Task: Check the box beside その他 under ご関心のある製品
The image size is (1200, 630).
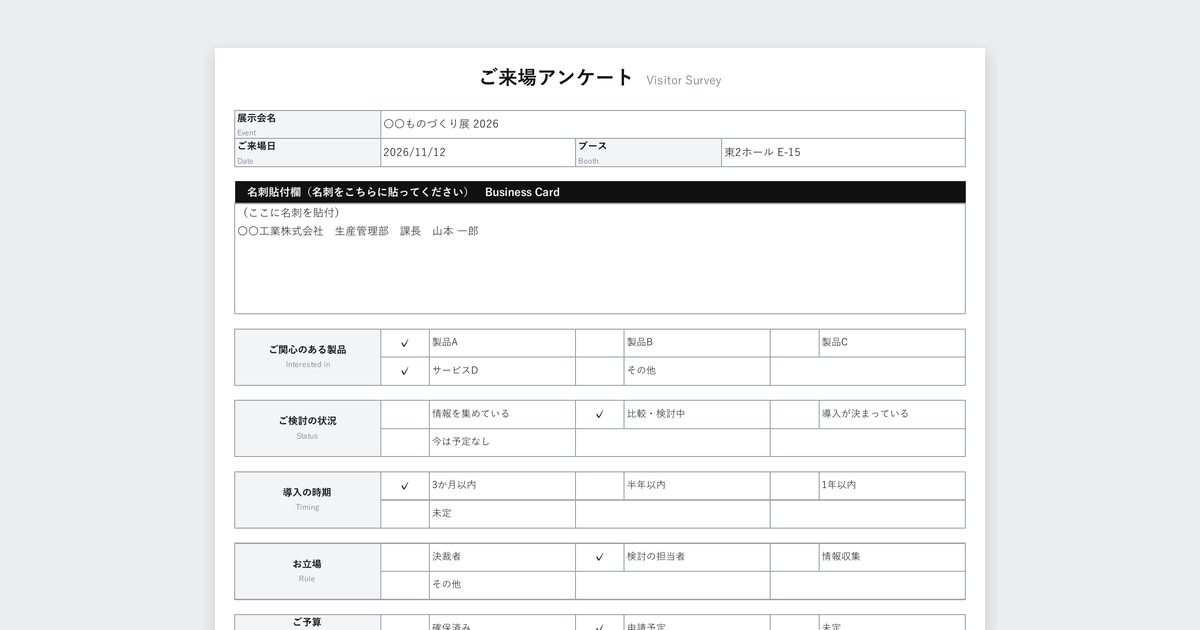Action: (599, 371)
